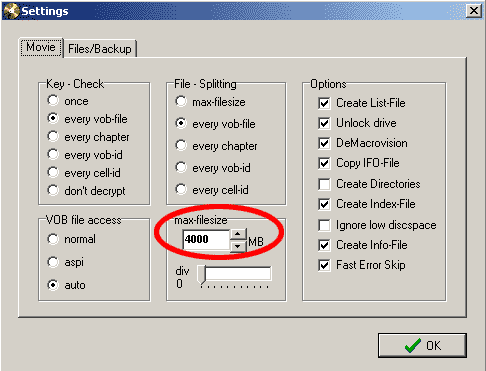Choose 'aspi' for VOB file access
The height and width of the screenshot is (371, 486).
pos(53,262)
